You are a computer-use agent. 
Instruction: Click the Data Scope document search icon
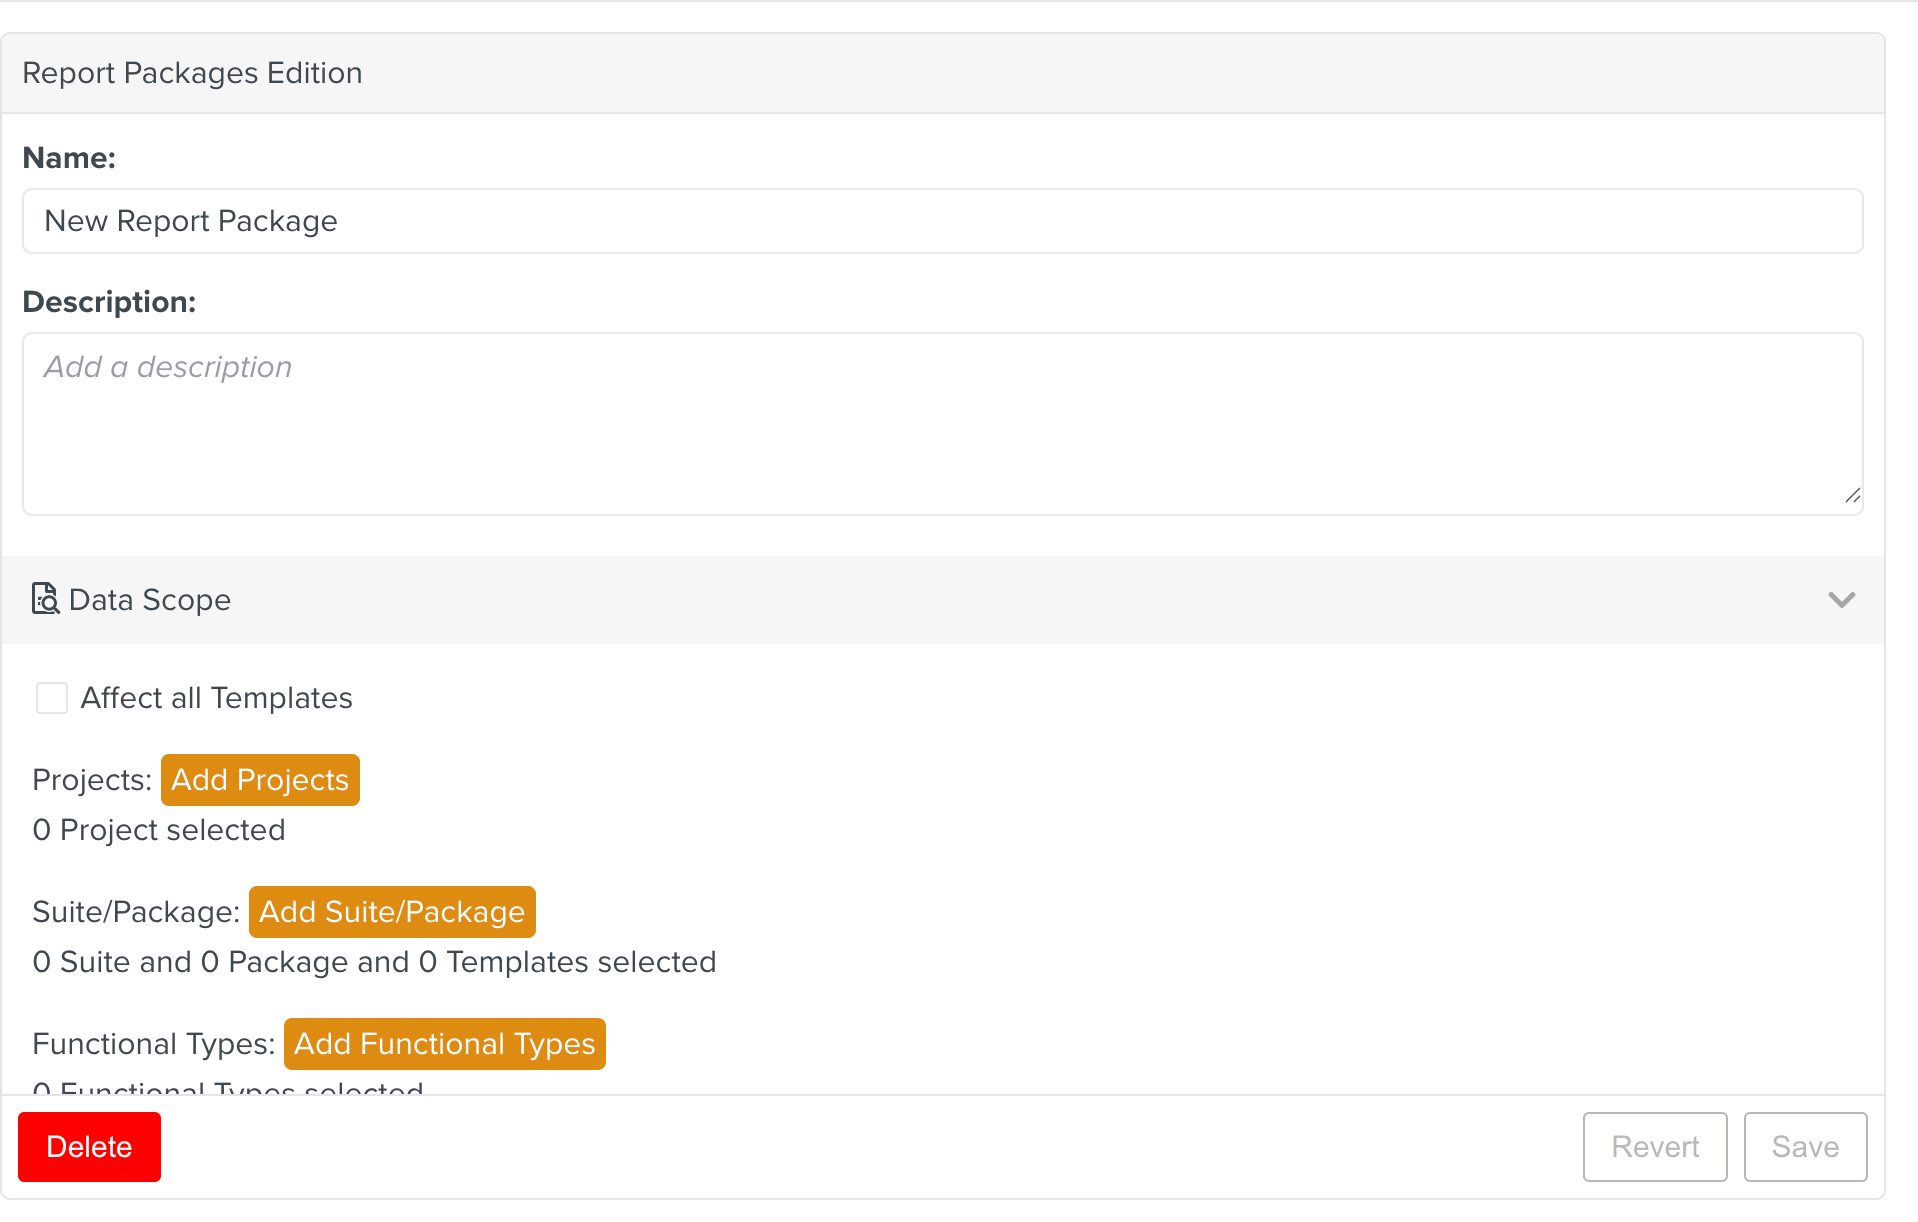pyautogui.click(x=45, y=599)
